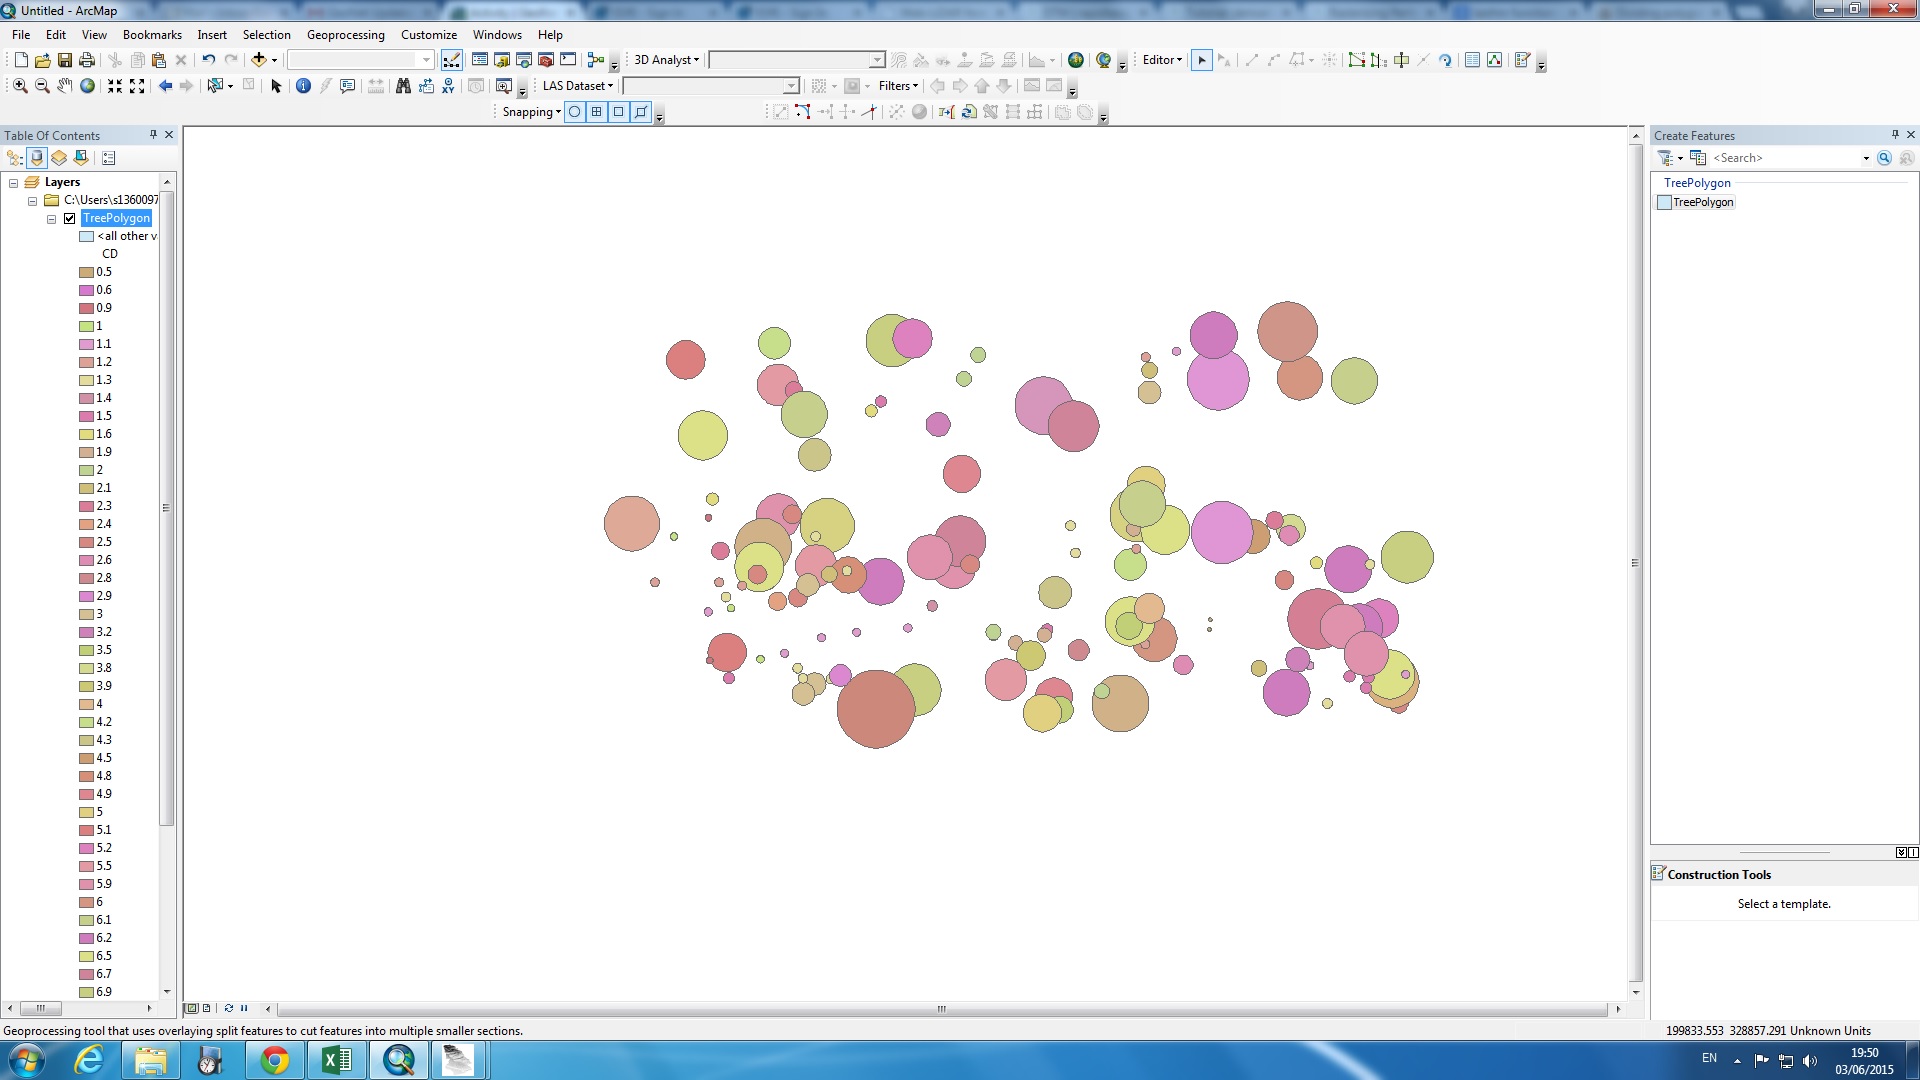Select color swatch for value 0.5

[86, 272]
